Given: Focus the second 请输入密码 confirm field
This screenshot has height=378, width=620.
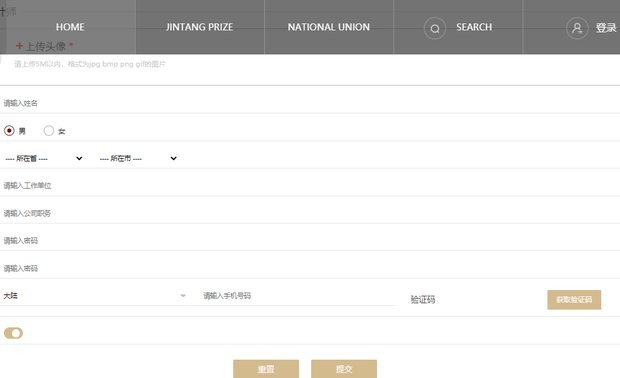Looking at the screenshot, I should tap(310, 268).
